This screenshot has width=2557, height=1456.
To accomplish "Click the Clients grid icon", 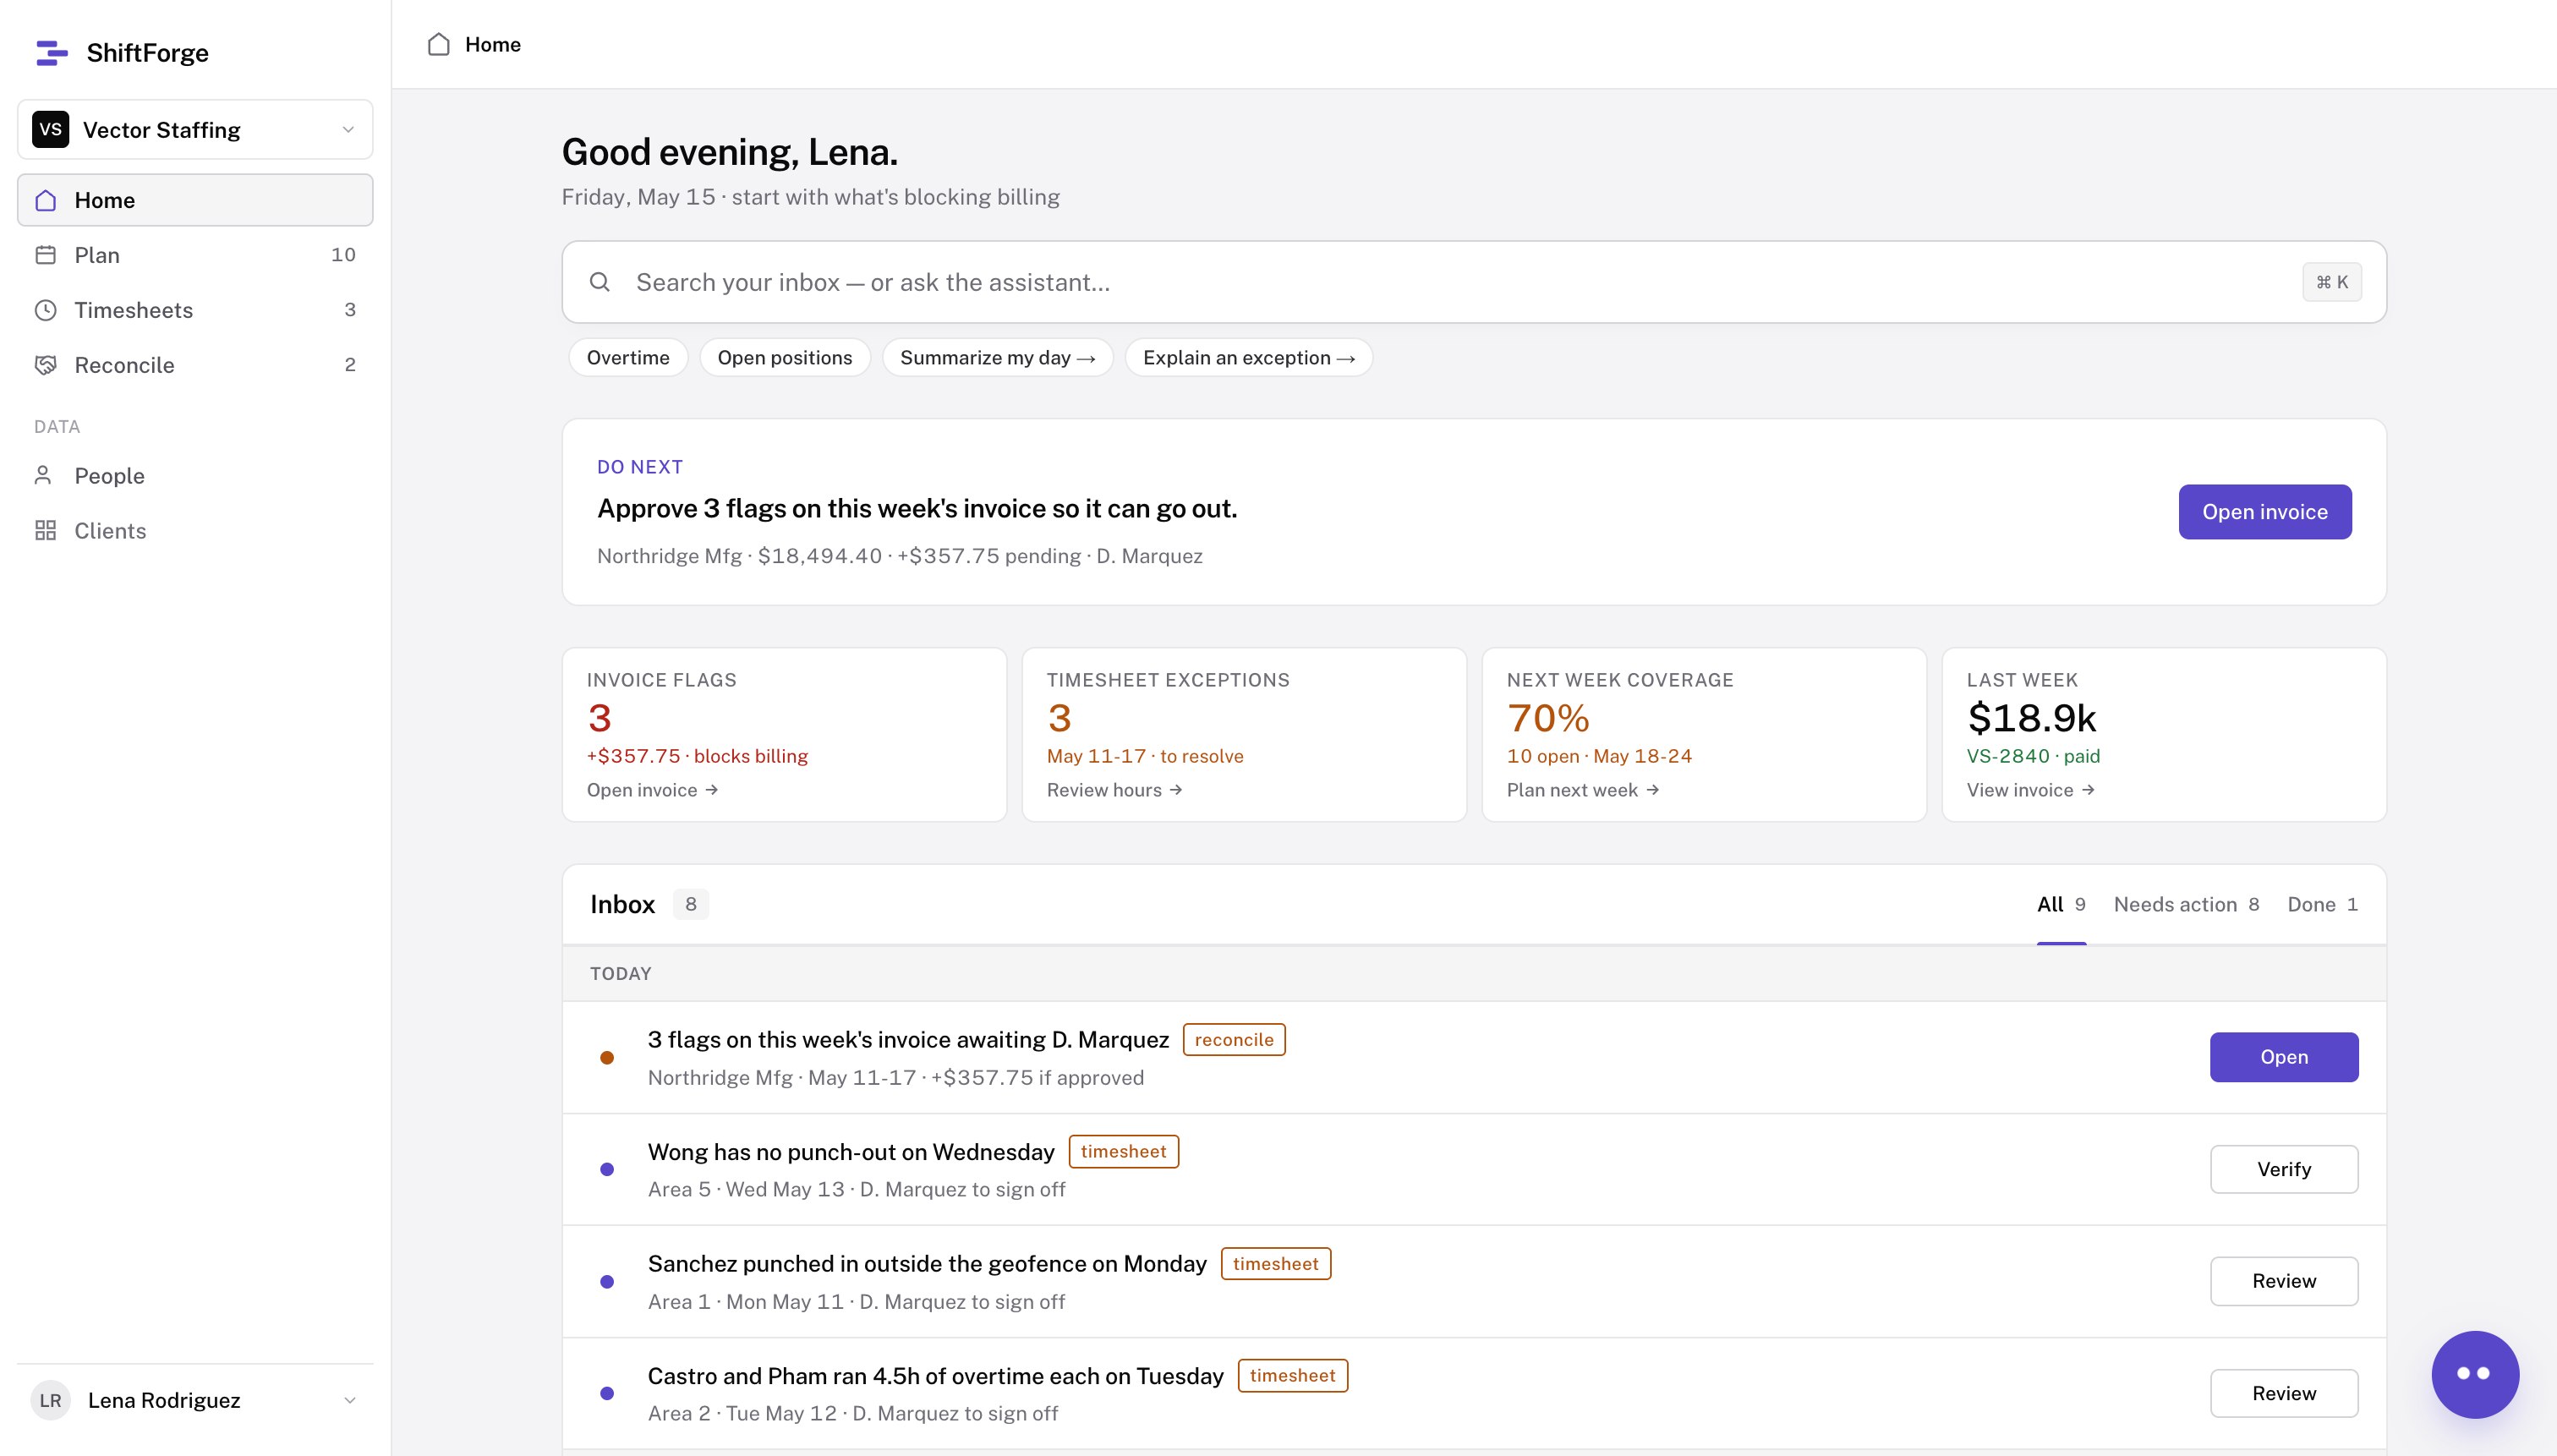I will [x=45, y=530].
